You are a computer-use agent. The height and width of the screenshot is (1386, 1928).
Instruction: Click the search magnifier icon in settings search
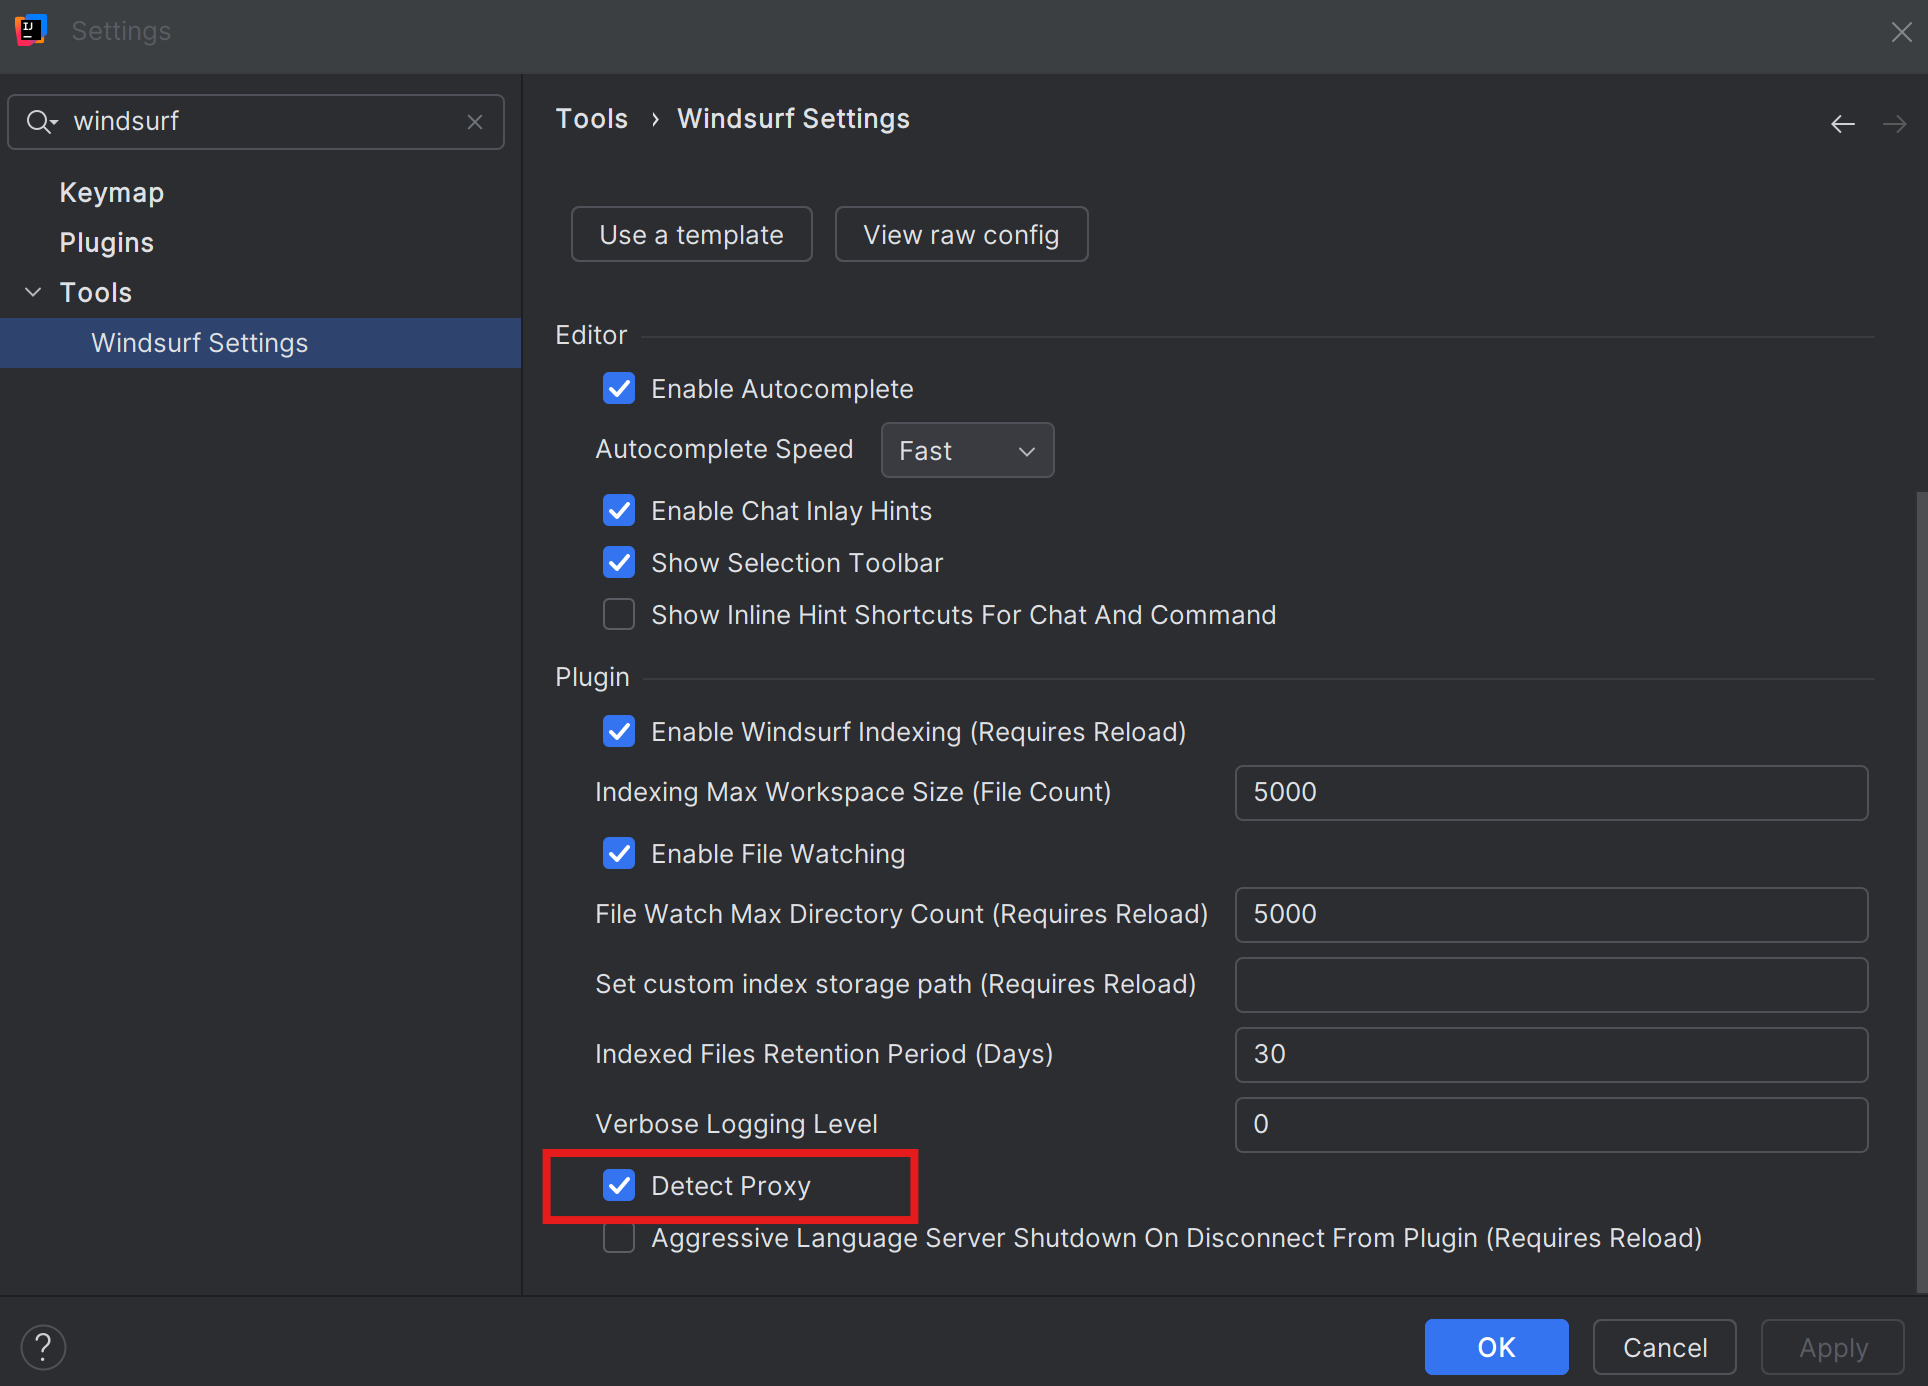click(41, 121)
